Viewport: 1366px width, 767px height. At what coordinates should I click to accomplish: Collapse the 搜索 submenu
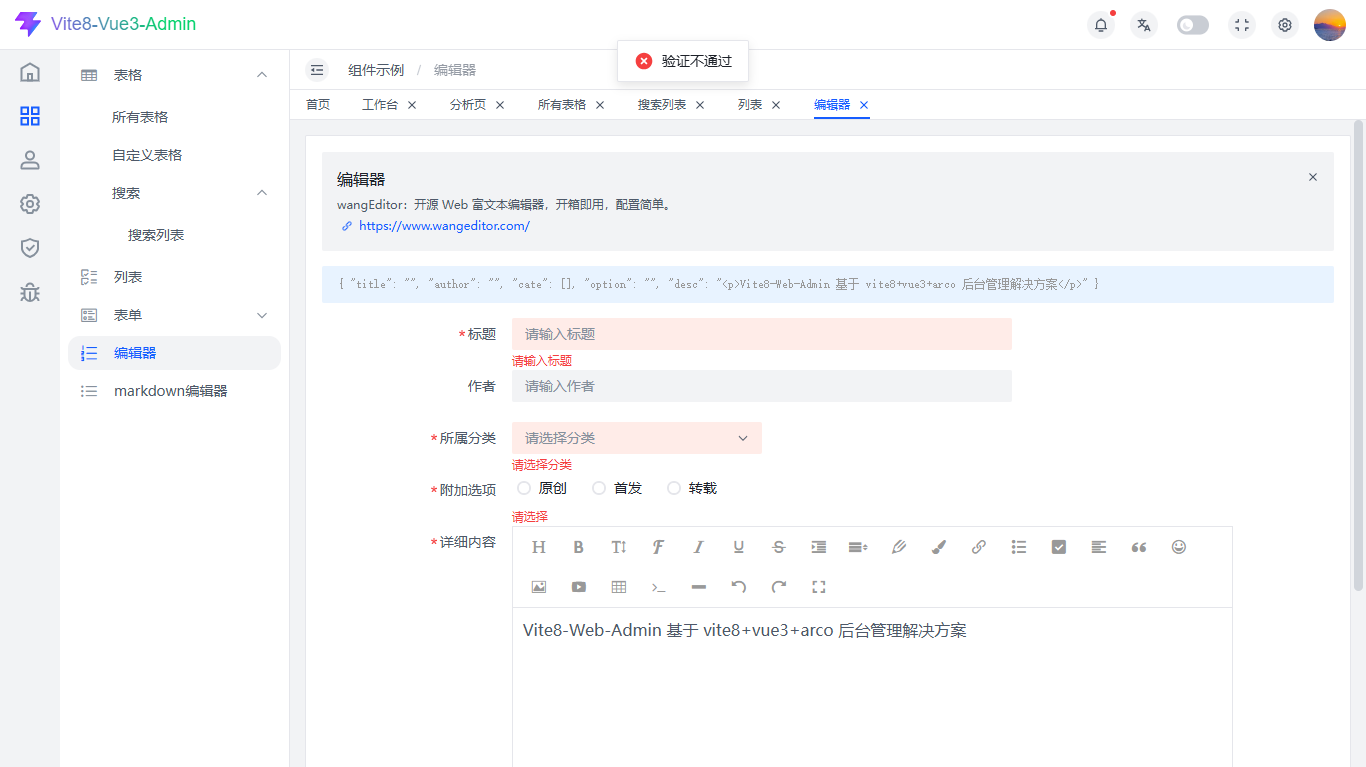(174, 193)
